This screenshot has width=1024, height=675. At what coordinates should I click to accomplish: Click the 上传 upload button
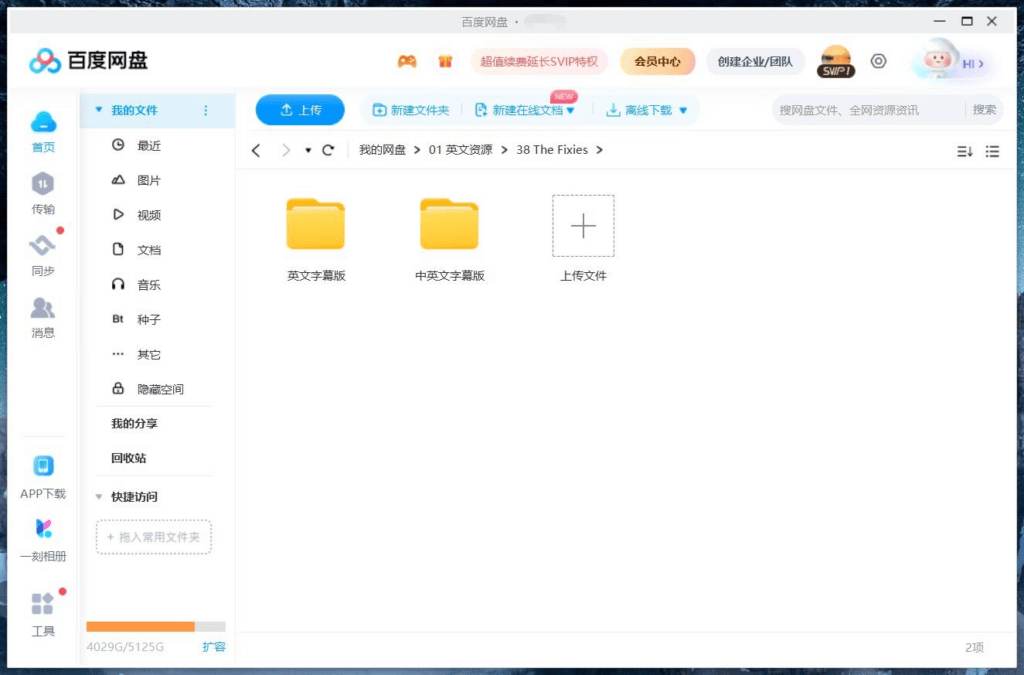(x=299, y=111)
